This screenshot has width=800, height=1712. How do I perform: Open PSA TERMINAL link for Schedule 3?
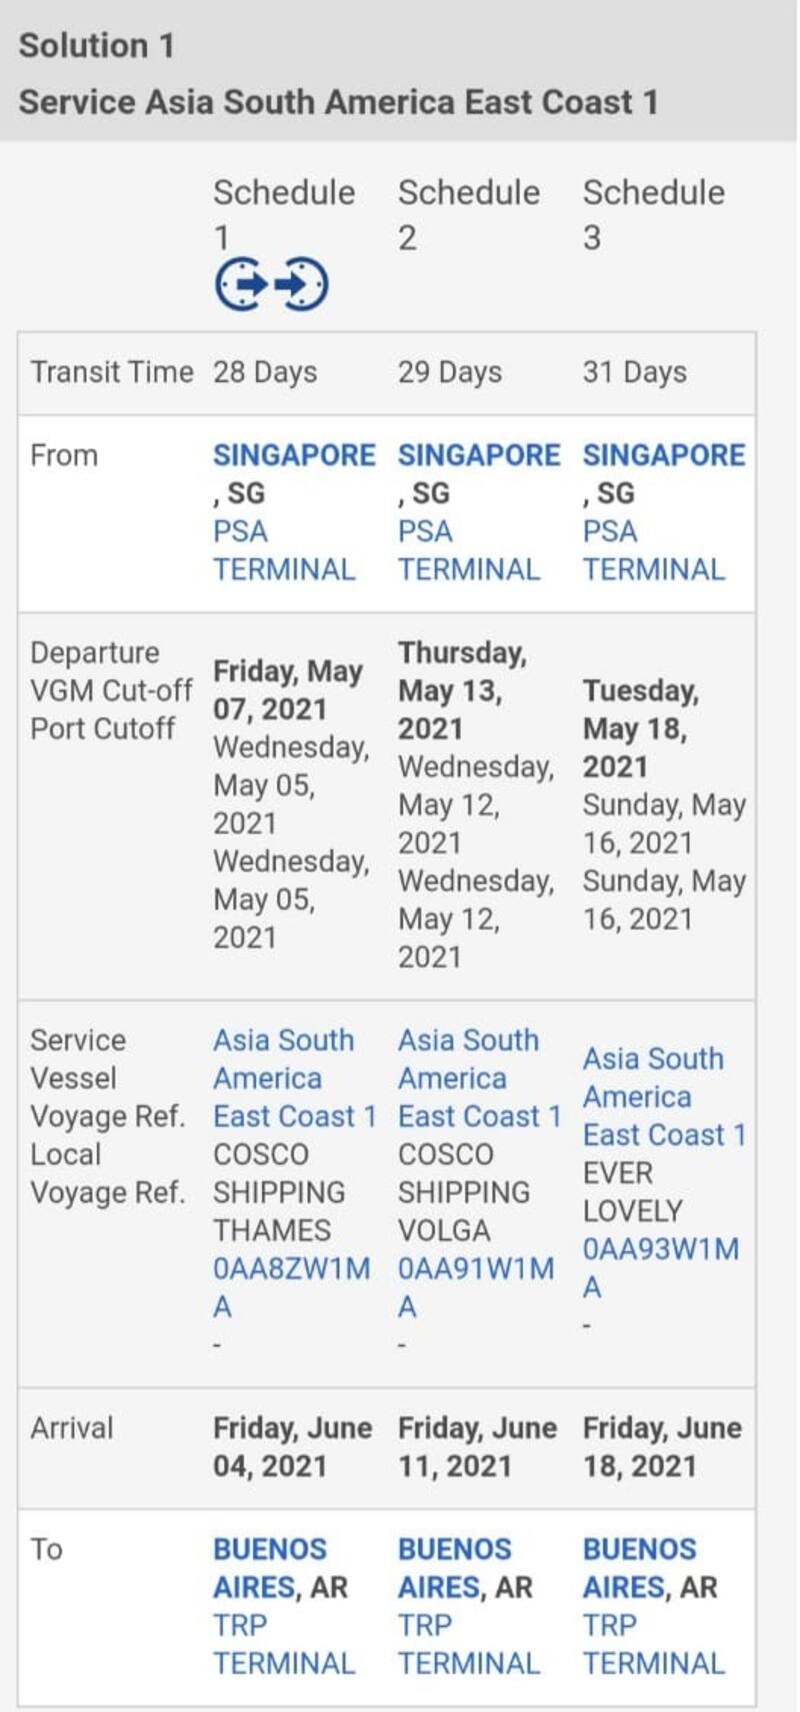[654, 551]
